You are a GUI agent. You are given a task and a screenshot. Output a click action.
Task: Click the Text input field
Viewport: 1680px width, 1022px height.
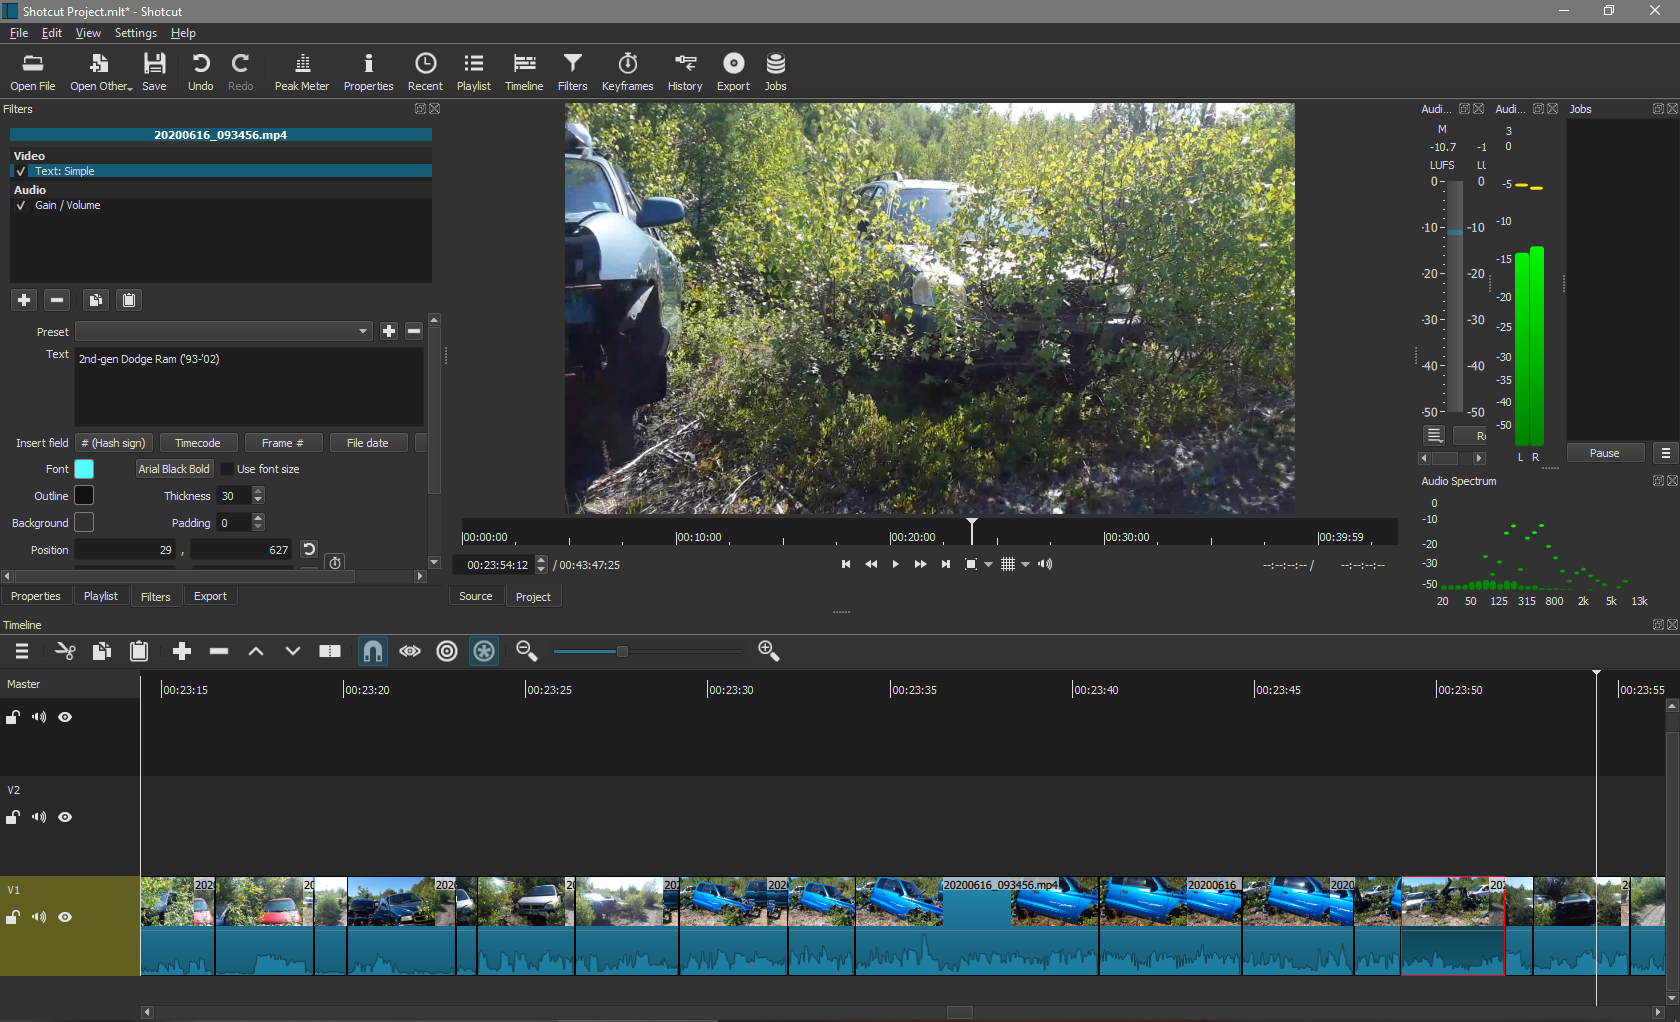click(x=249, y=387)
